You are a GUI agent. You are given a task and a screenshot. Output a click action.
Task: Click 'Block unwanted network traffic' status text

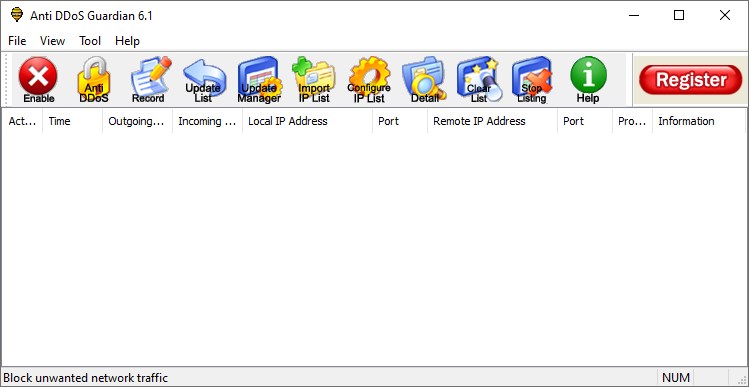[86, 378]
